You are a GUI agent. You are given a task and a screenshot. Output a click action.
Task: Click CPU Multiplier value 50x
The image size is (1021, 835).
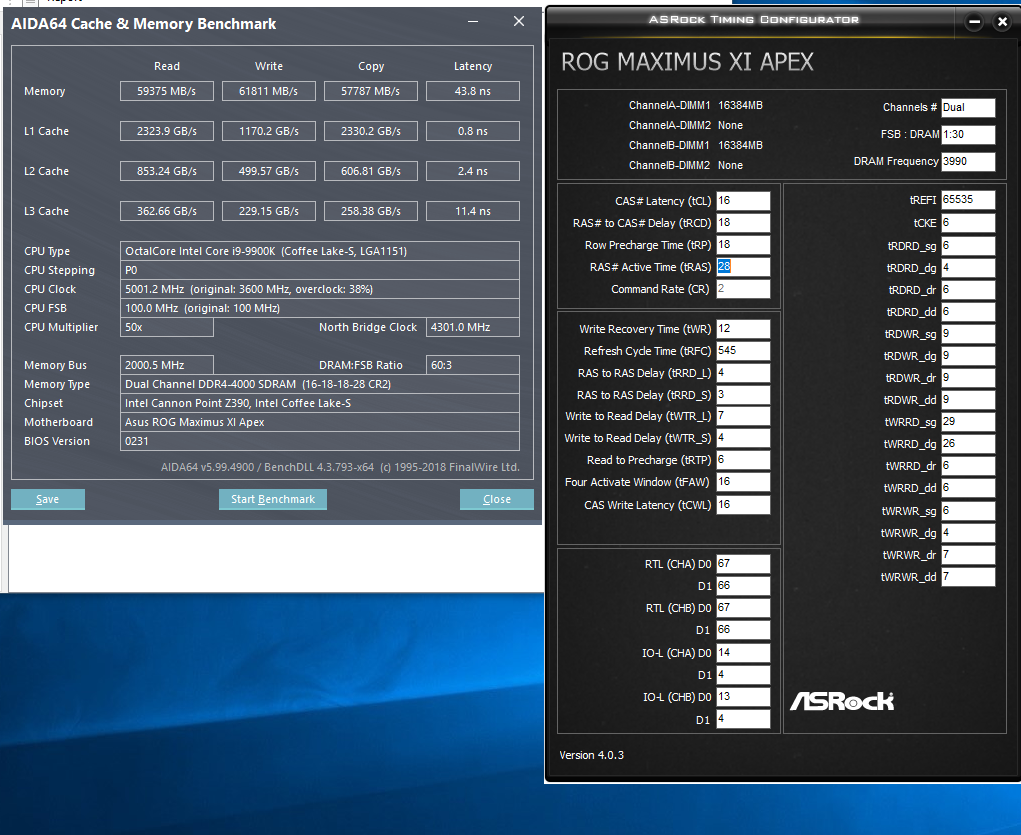point(167,327)
